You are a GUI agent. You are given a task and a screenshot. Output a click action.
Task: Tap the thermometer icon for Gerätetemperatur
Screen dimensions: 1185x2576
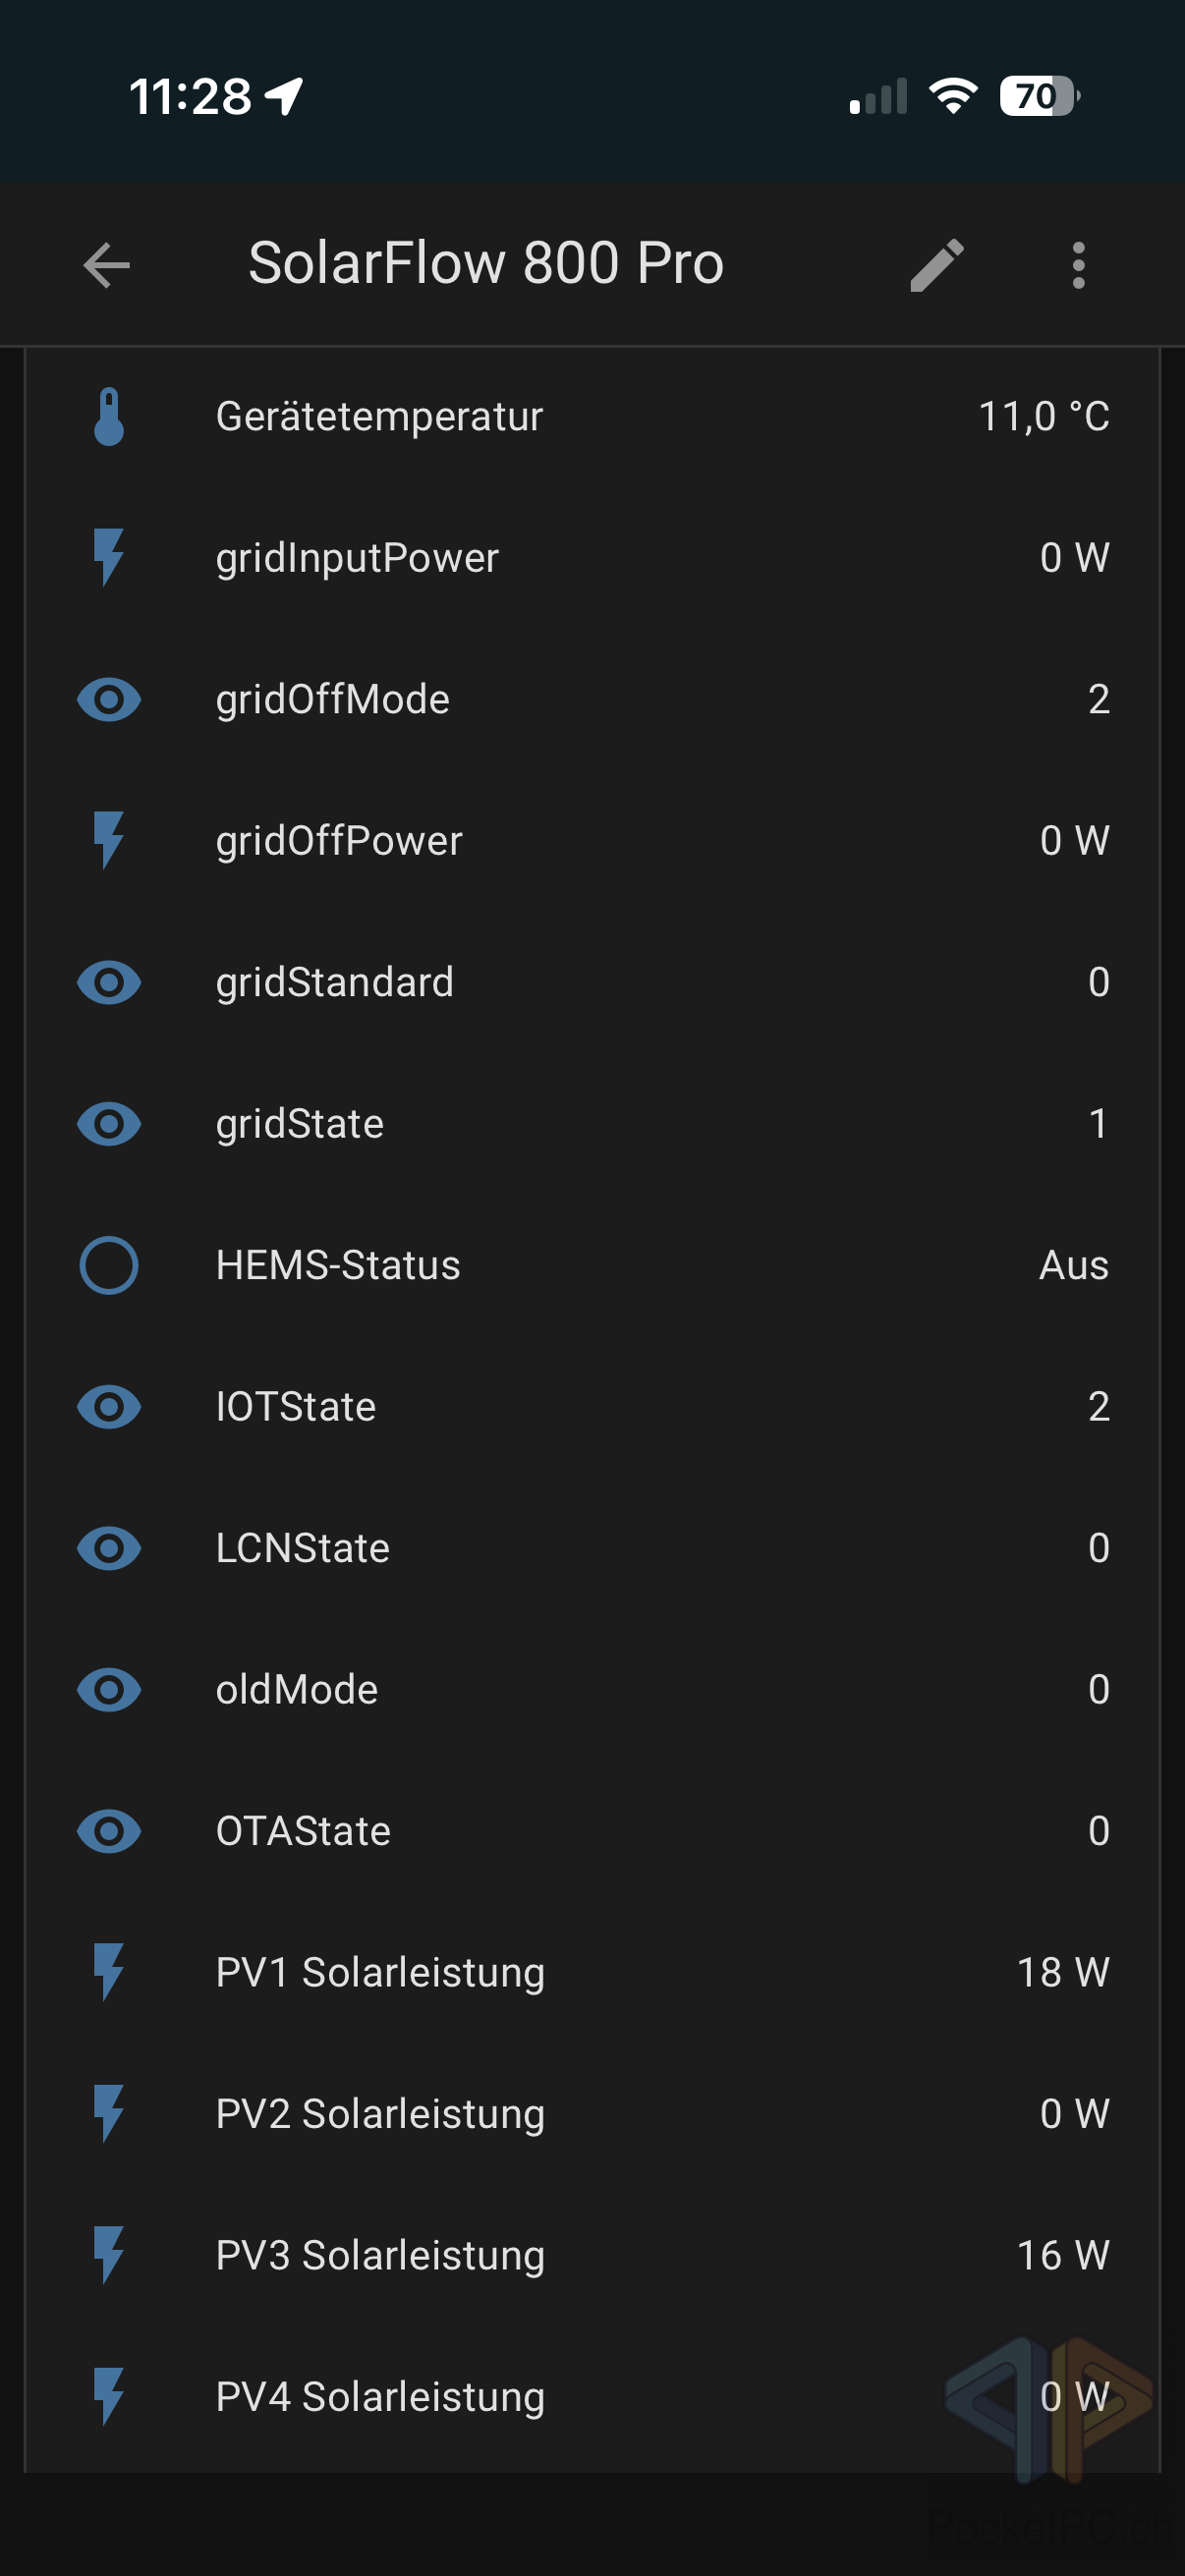[x=109, y=416]
